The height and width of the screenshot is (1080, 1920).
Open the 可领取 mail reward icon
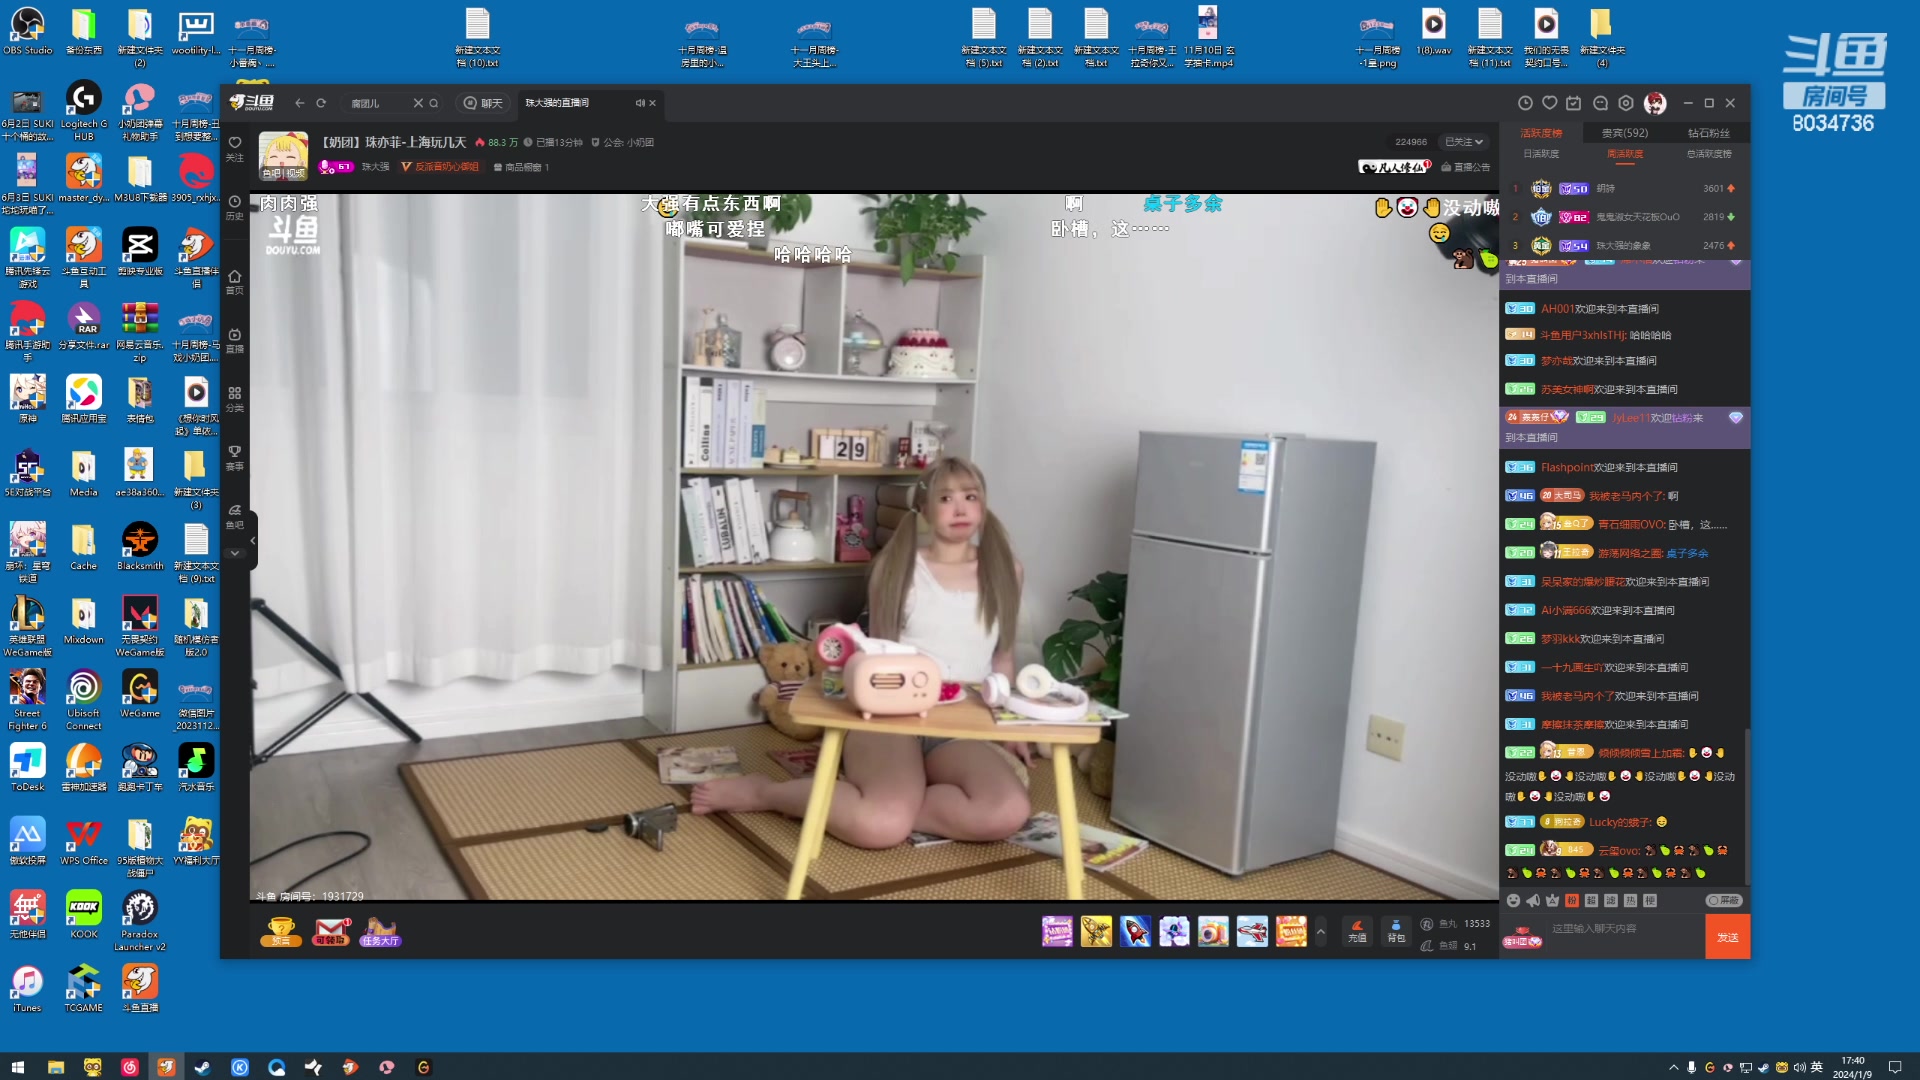click(331, 932)
